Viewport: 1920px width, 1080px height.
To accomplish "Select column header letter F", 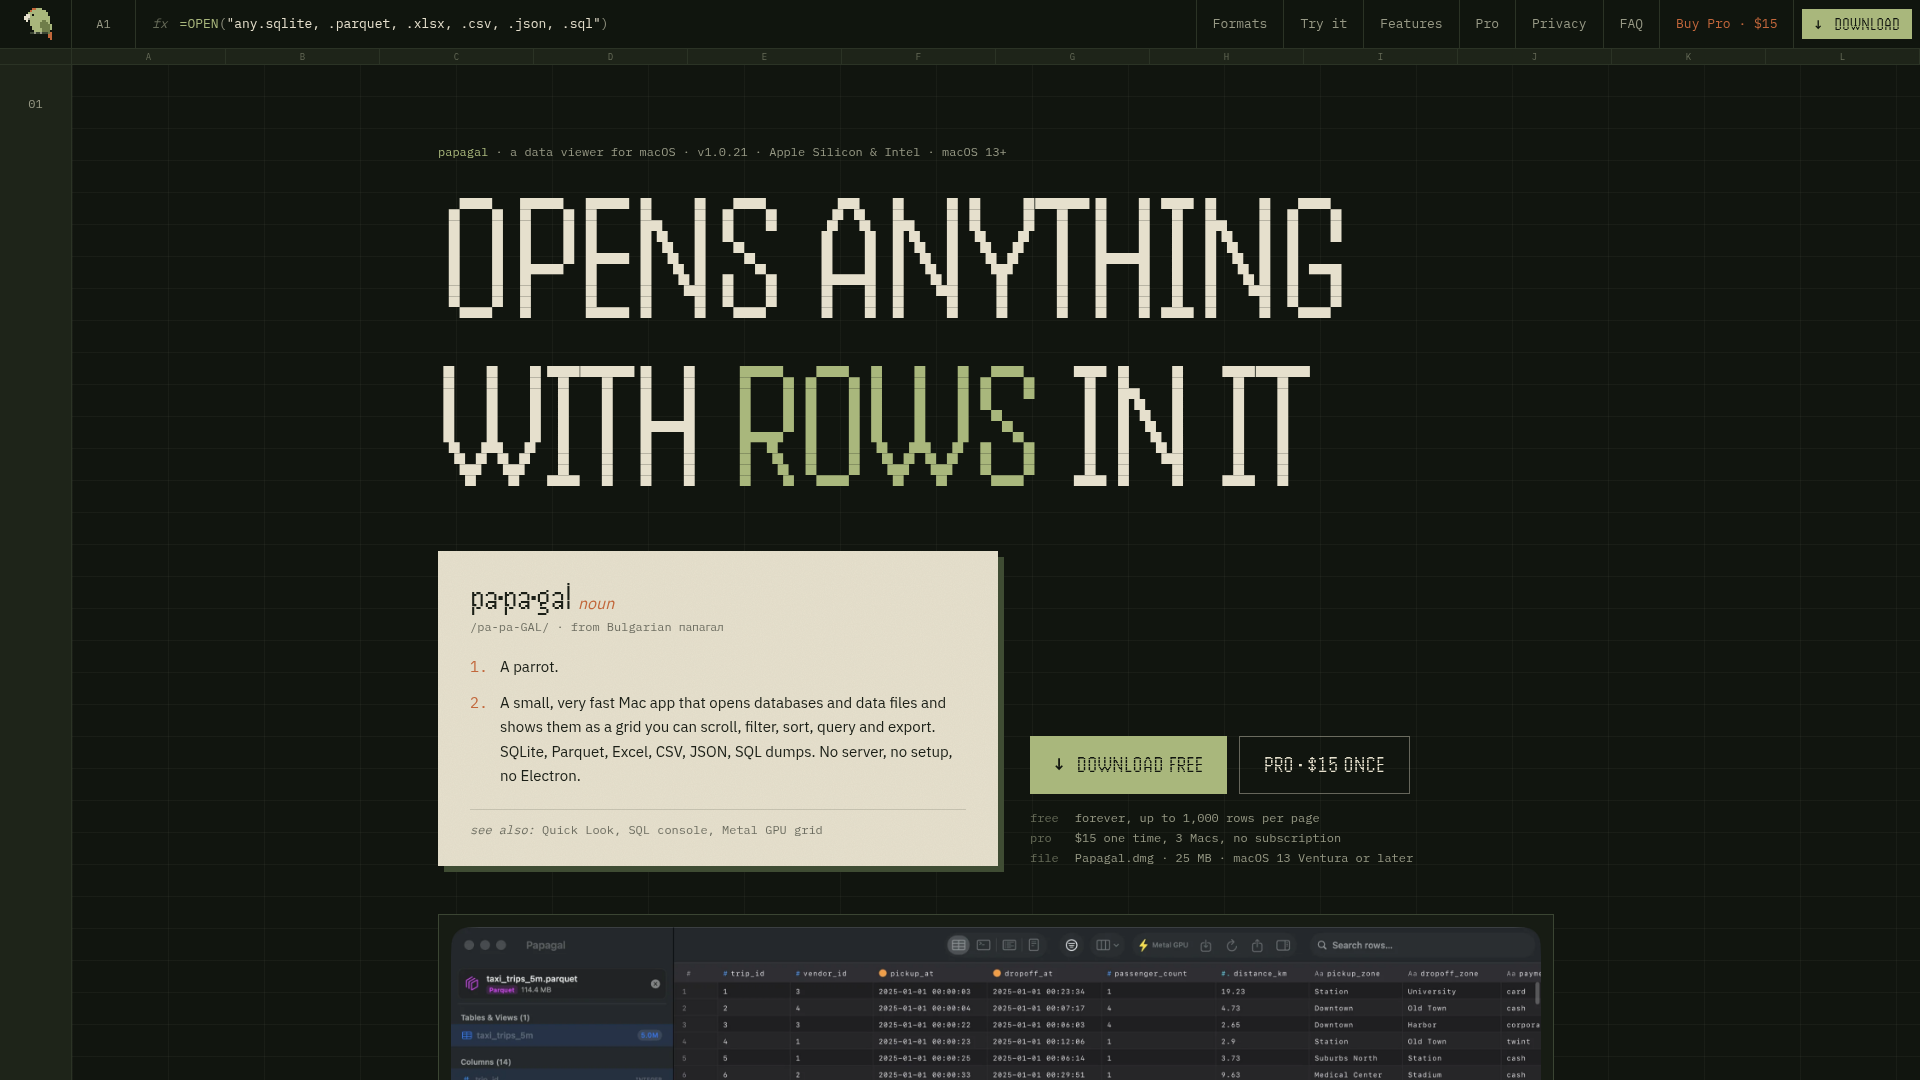I will [x=918, y=57].
